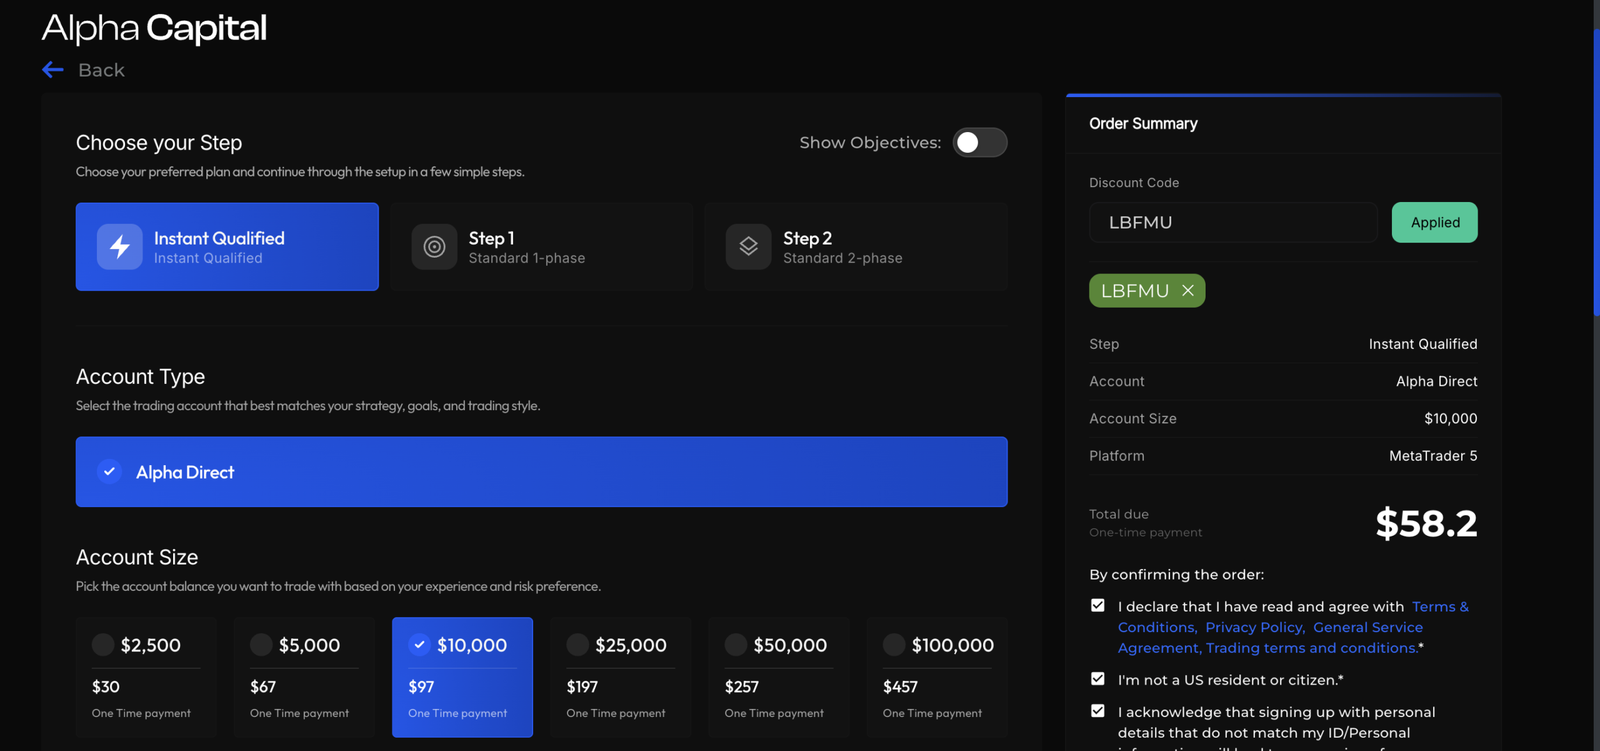Click the $58.2 total due amount
1600x751 pixels.
tap(1426, 523)
